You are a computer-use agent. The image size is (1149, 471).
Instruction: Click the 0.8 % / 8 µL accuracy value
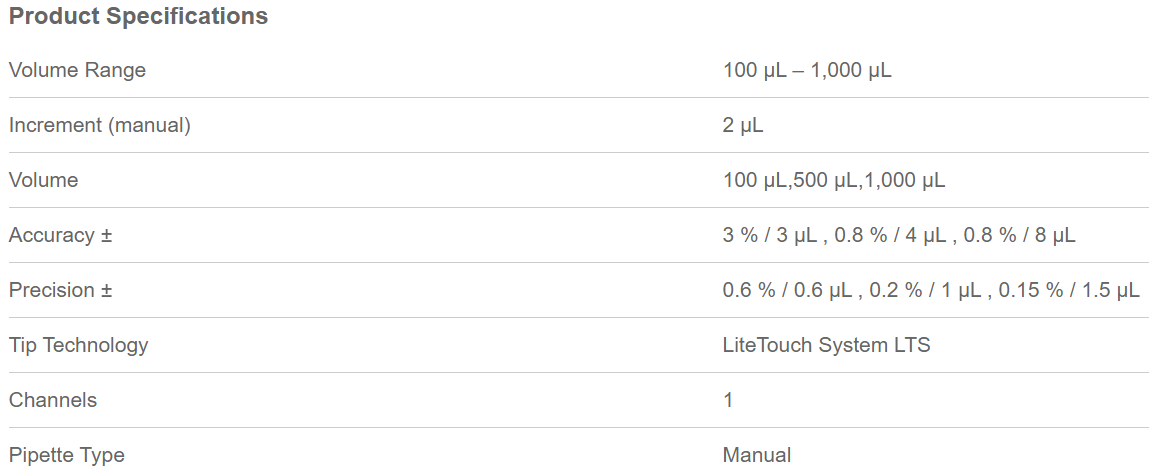coord(1020,235)
